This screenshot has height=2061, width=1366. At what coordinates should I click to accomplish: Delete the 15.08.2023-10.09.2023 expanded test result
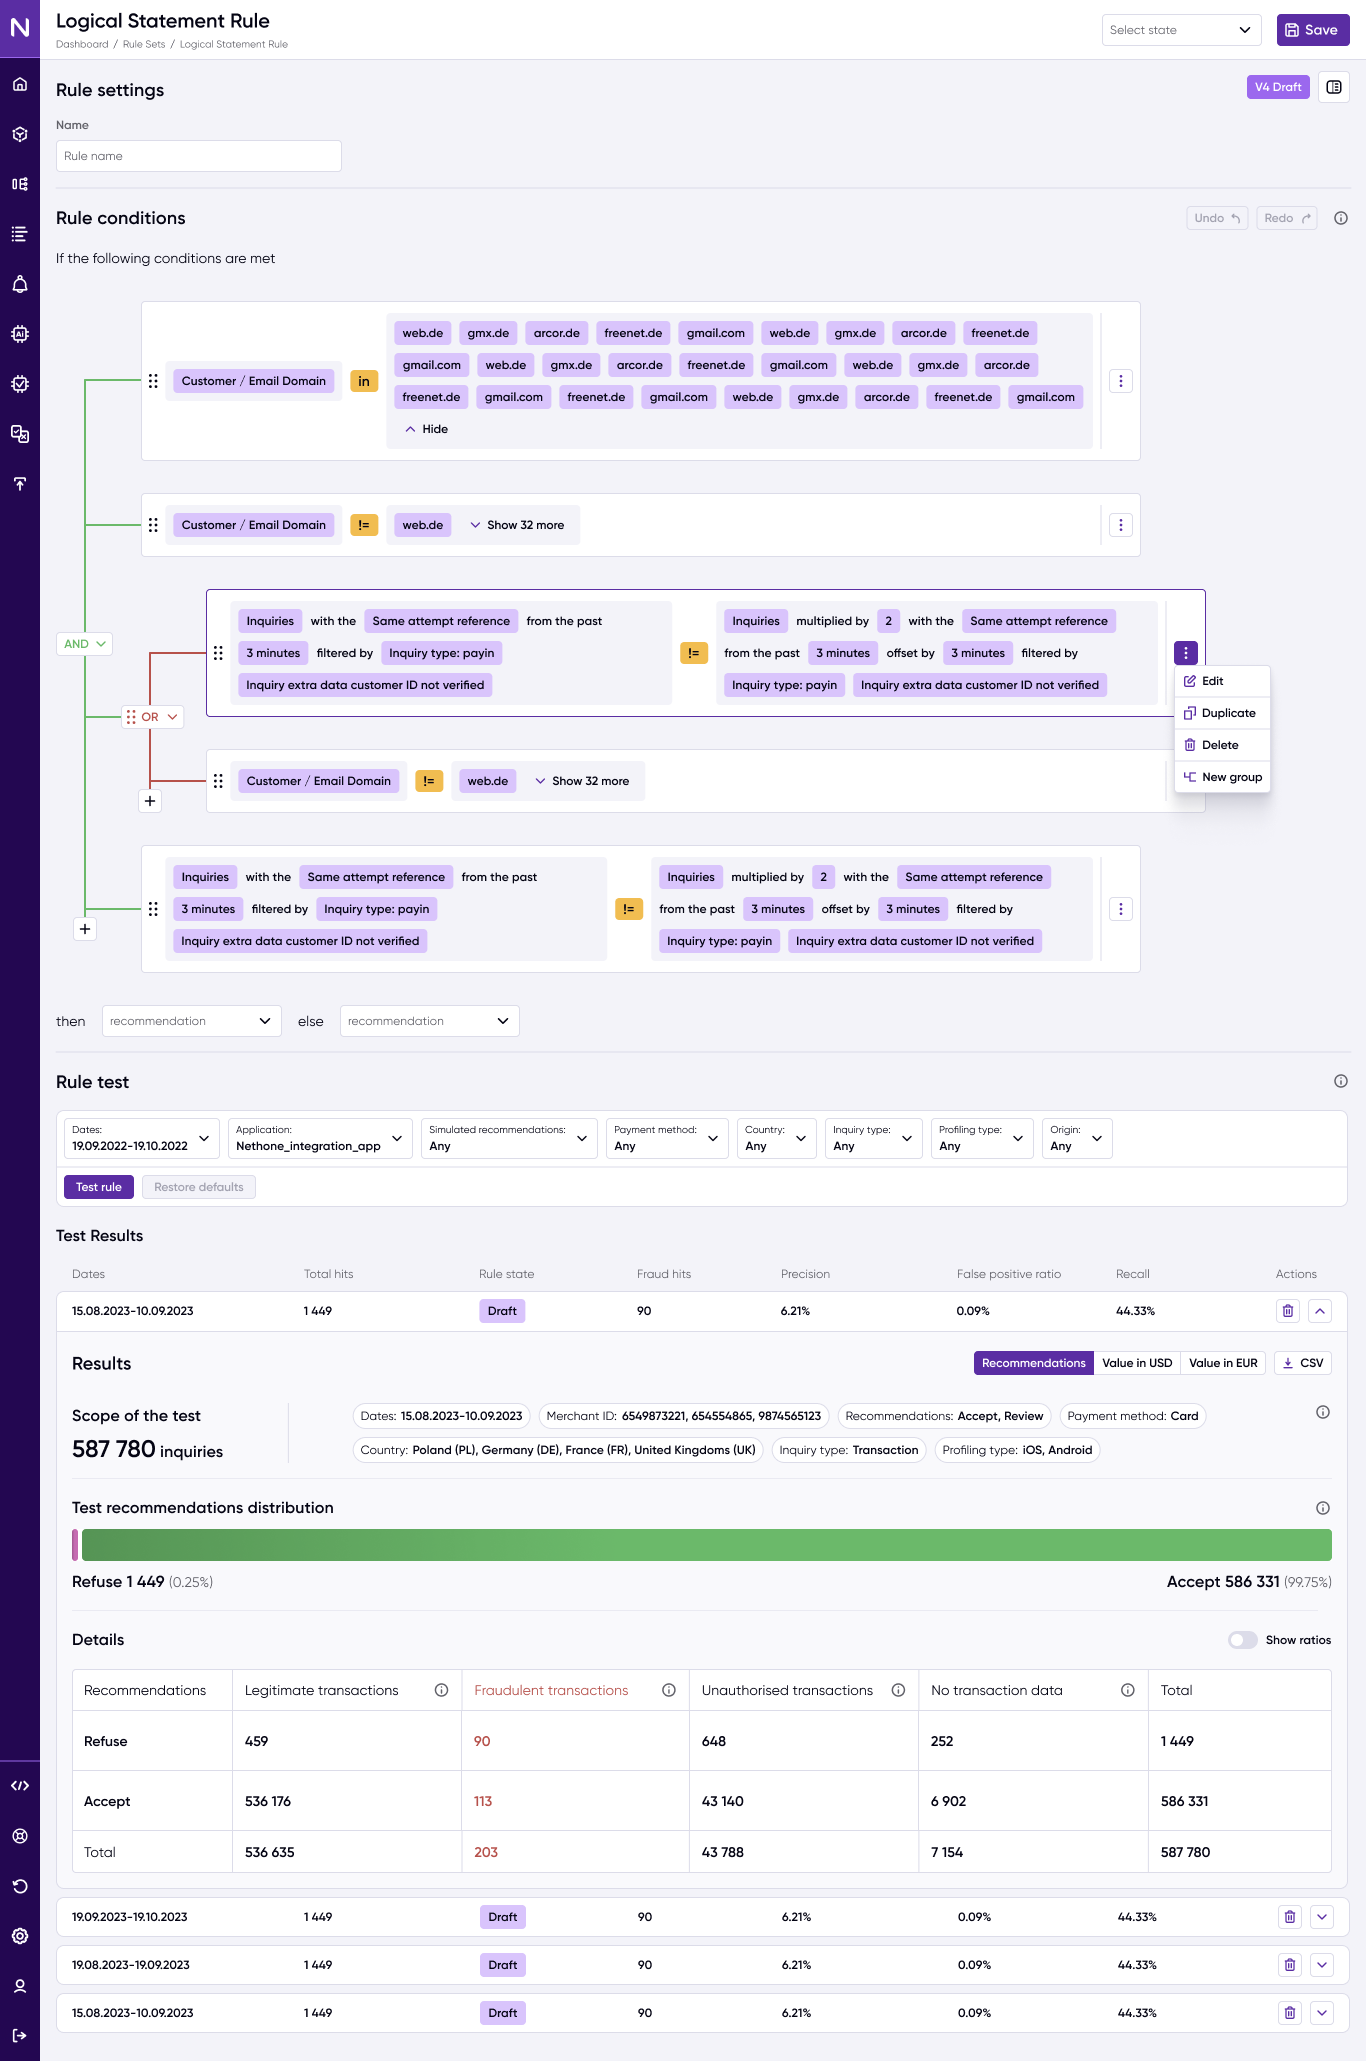pyautogui.click(x=1288, y=1311)
